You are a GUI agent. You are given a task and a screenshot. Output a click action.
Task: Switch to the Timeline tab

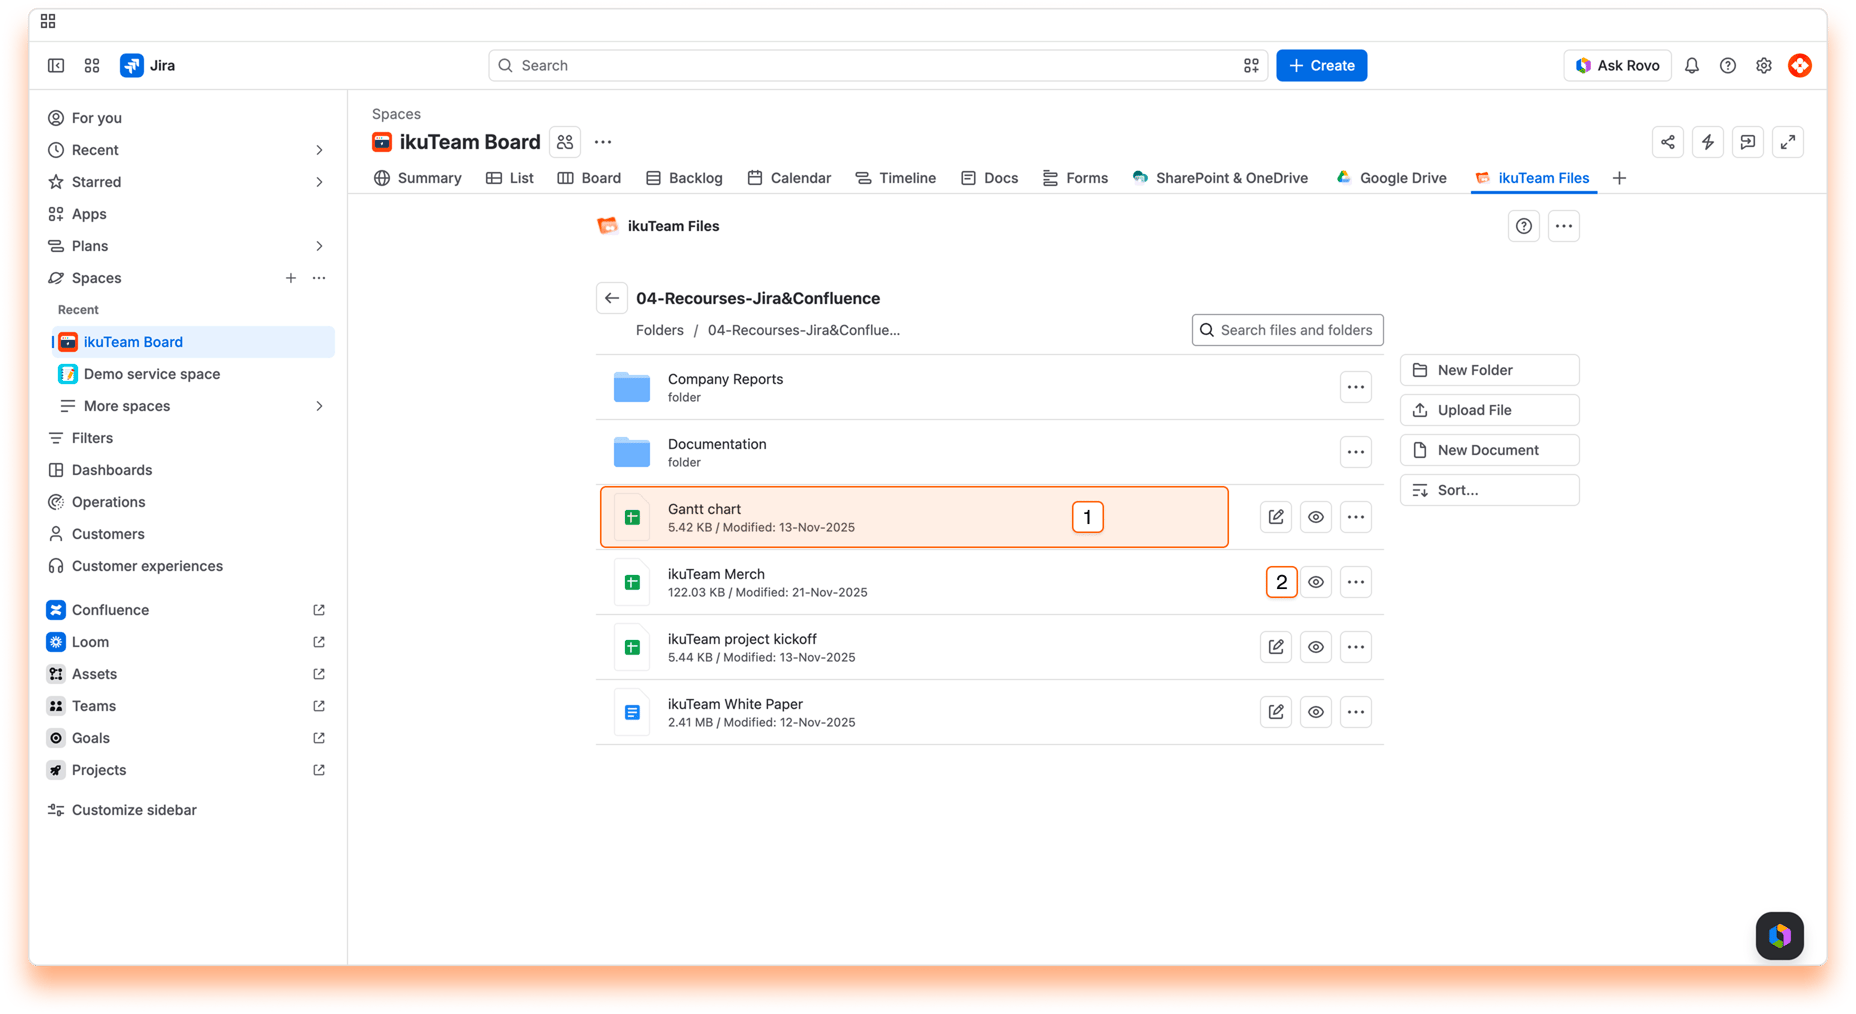895,178
